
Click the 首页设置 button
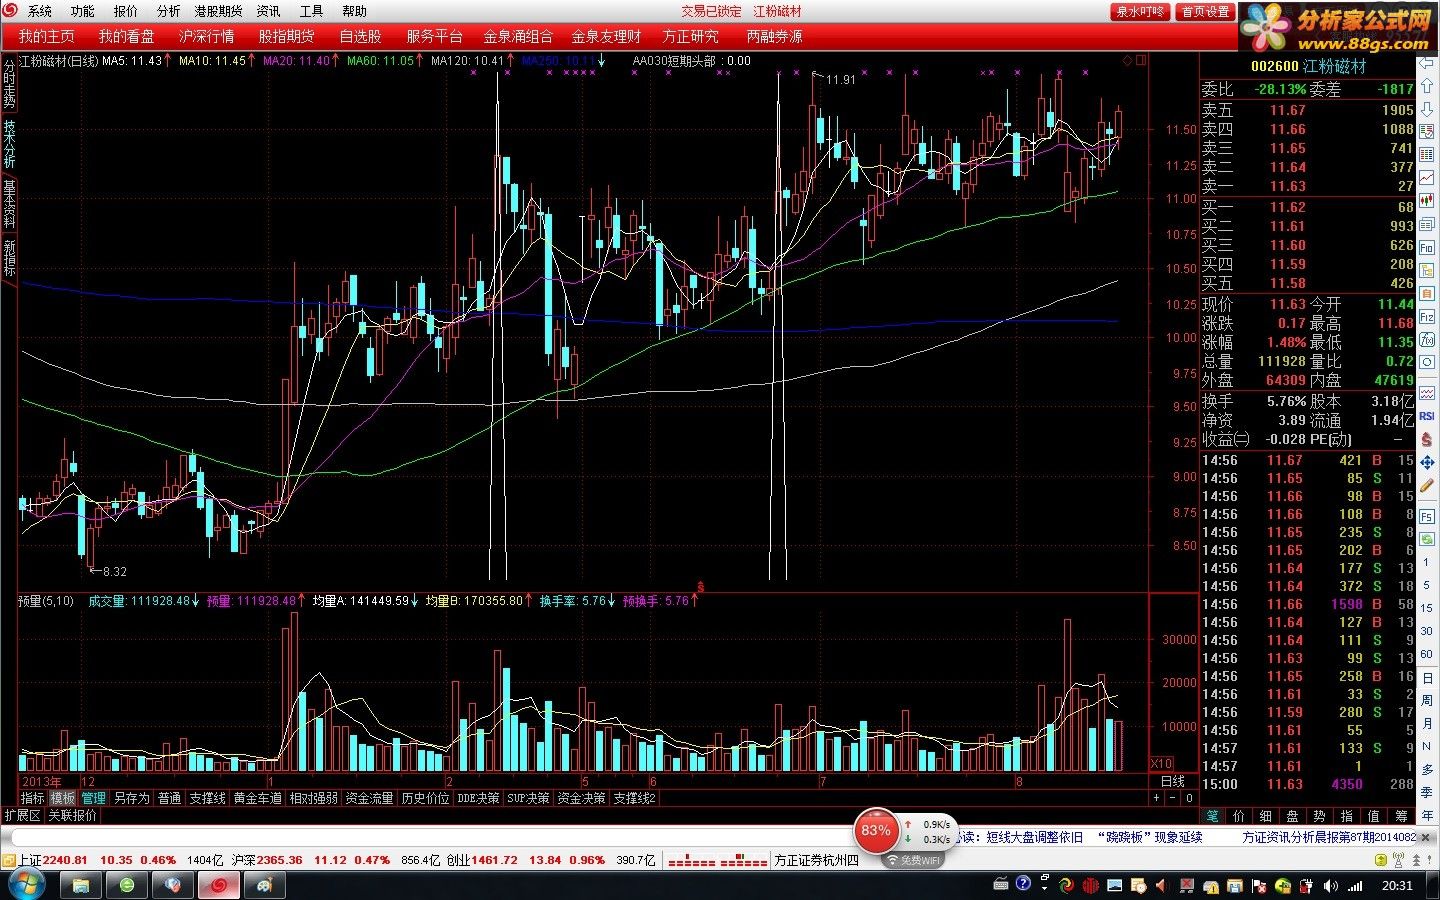(x=1205, y=11)
